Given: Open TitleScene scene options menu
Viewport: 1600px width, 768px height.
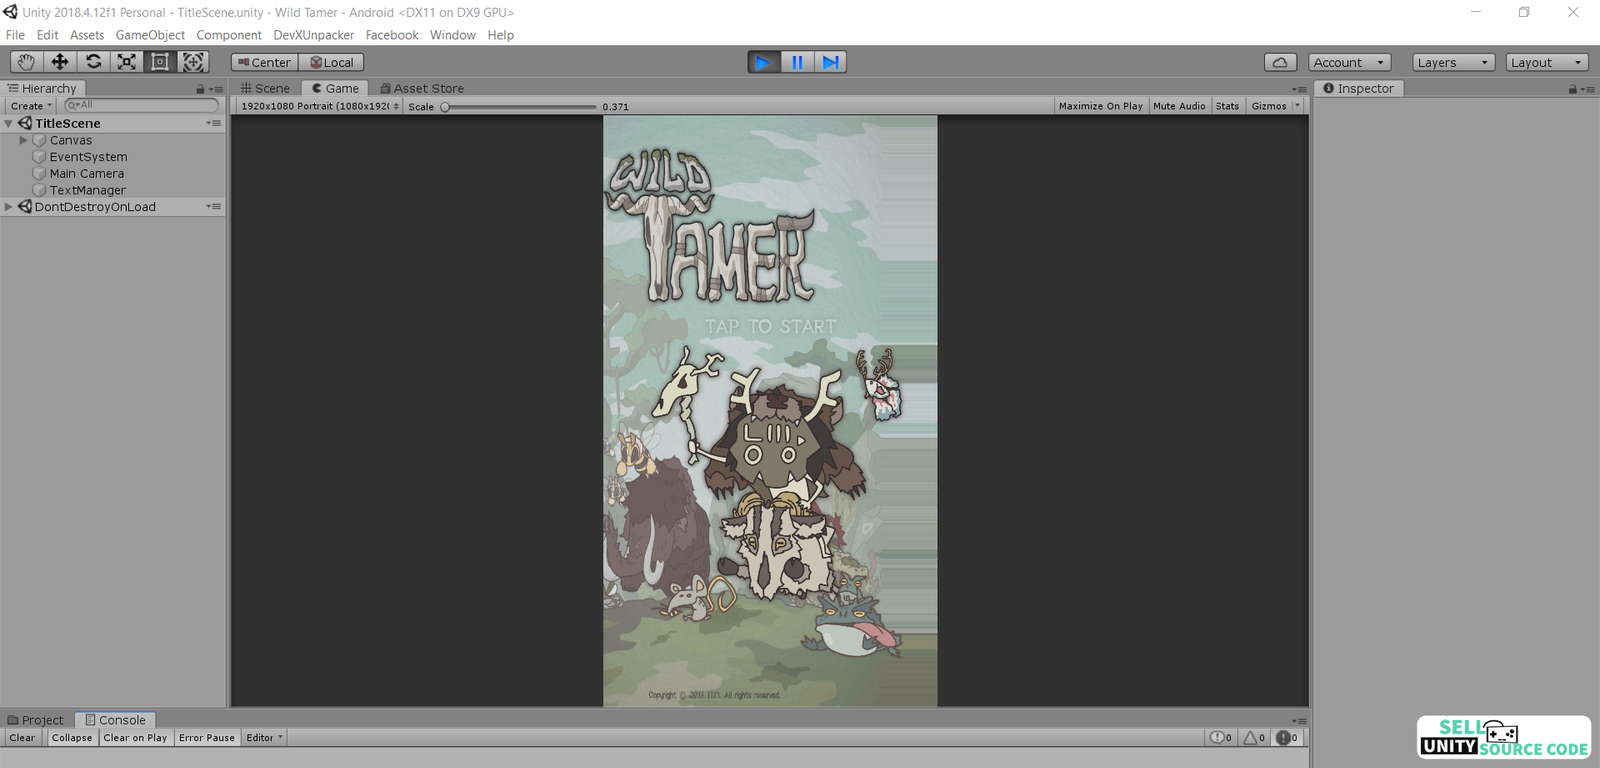Looking at the screenshot, I should pos(214,123).
